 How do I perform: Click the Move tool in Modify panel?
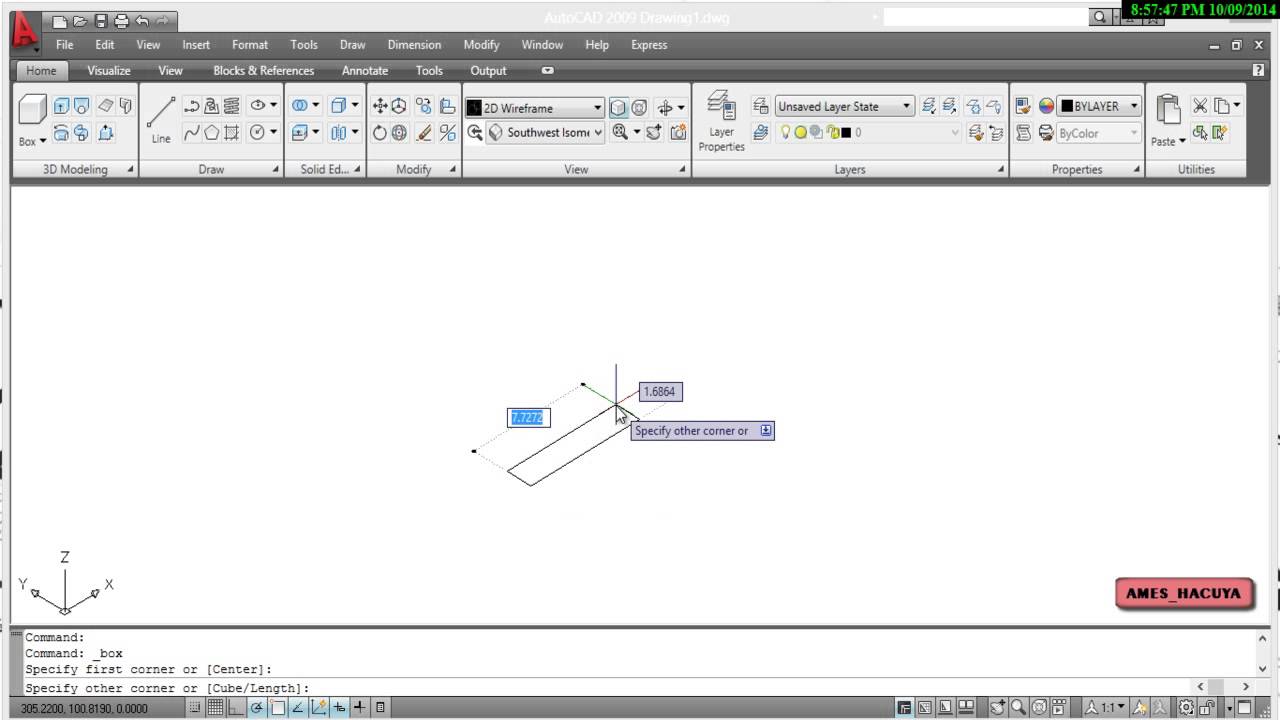380,106
